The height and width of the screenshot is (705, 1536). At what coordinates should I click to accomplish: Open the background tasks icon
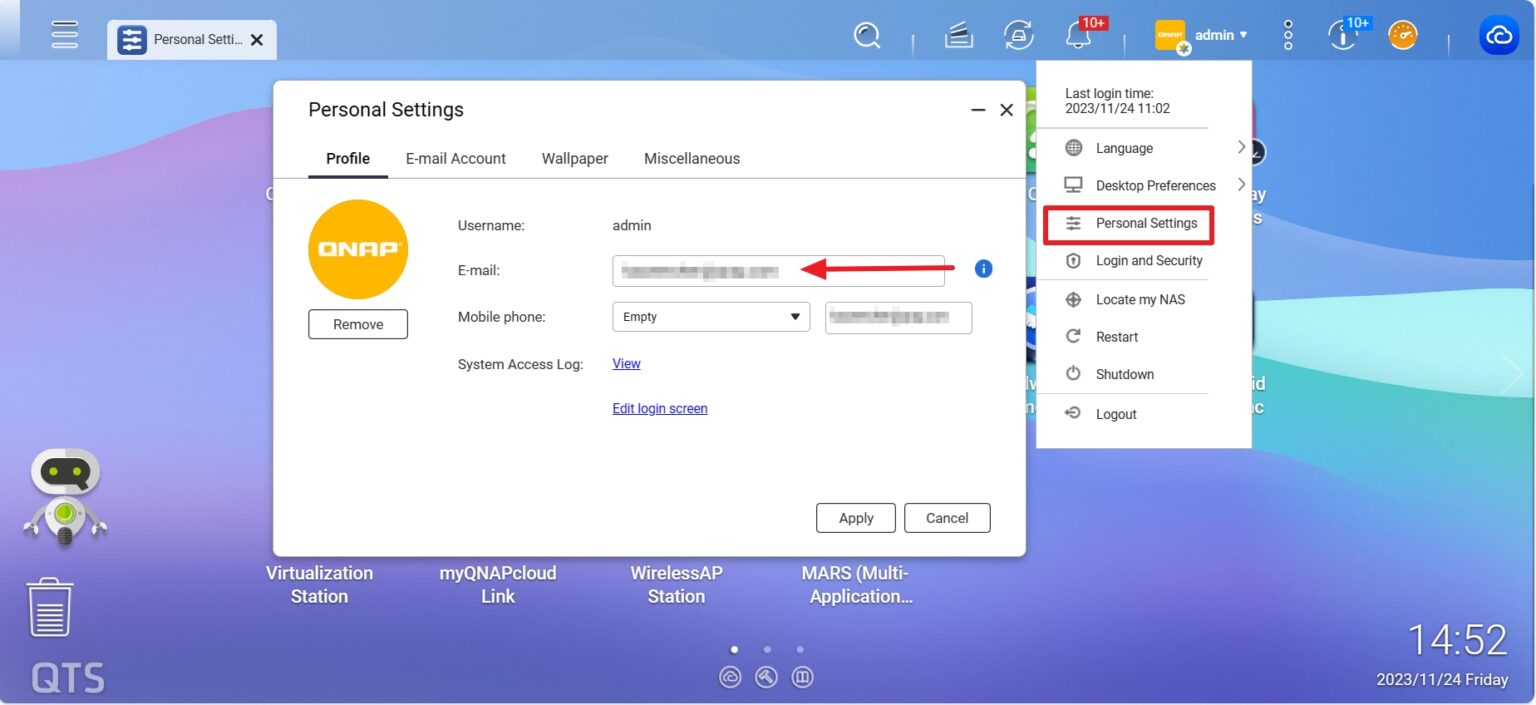click(958, 36)
